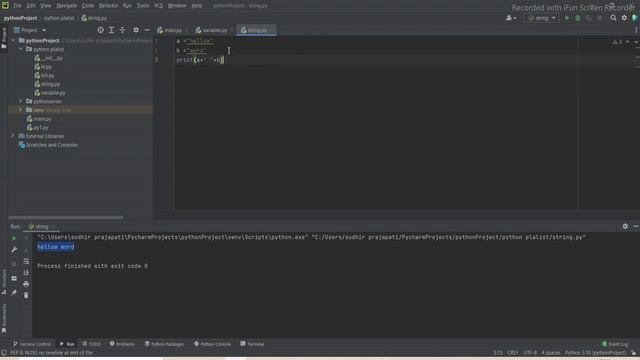Toggle the Bookmarks side tab
This screenshot has width=640, height=360.
4,318
